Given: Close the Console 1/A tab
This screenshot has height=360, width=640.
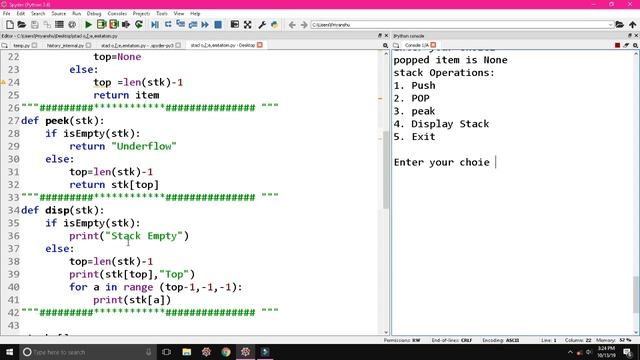Looking at the screenshot, I should click(x=433, y=45).
